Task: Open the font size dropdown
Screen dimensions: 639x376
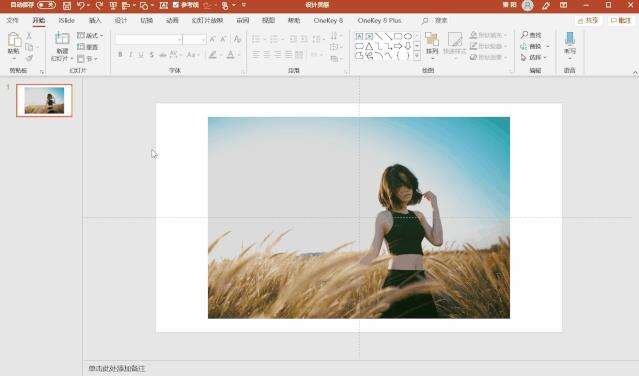Action: point(203,40)
